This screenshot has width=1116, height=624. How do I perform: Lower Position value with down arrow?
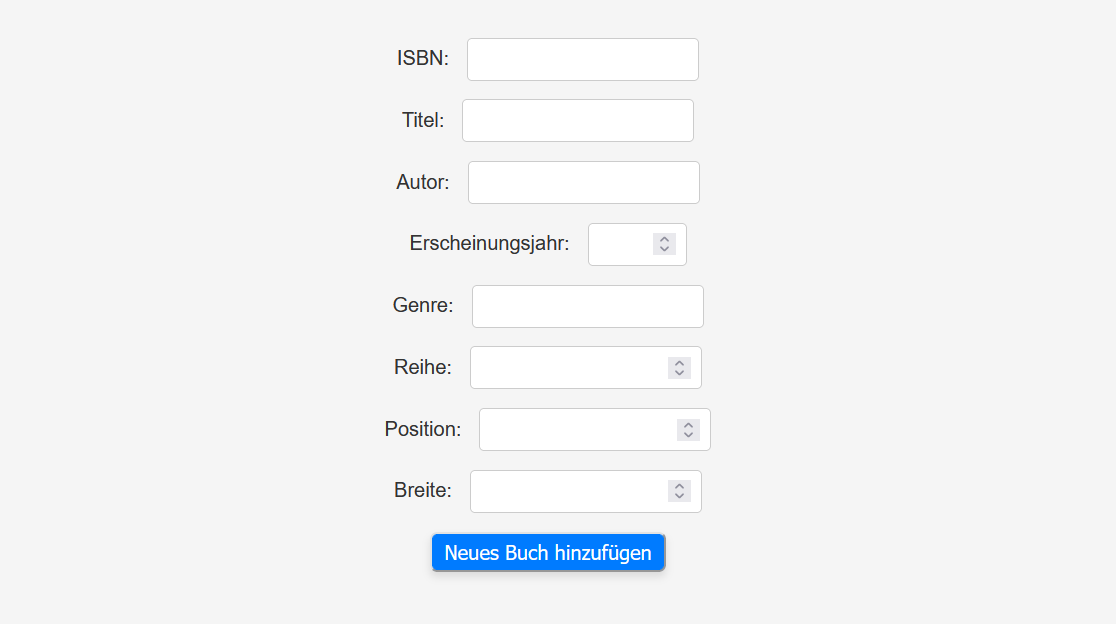688,435
